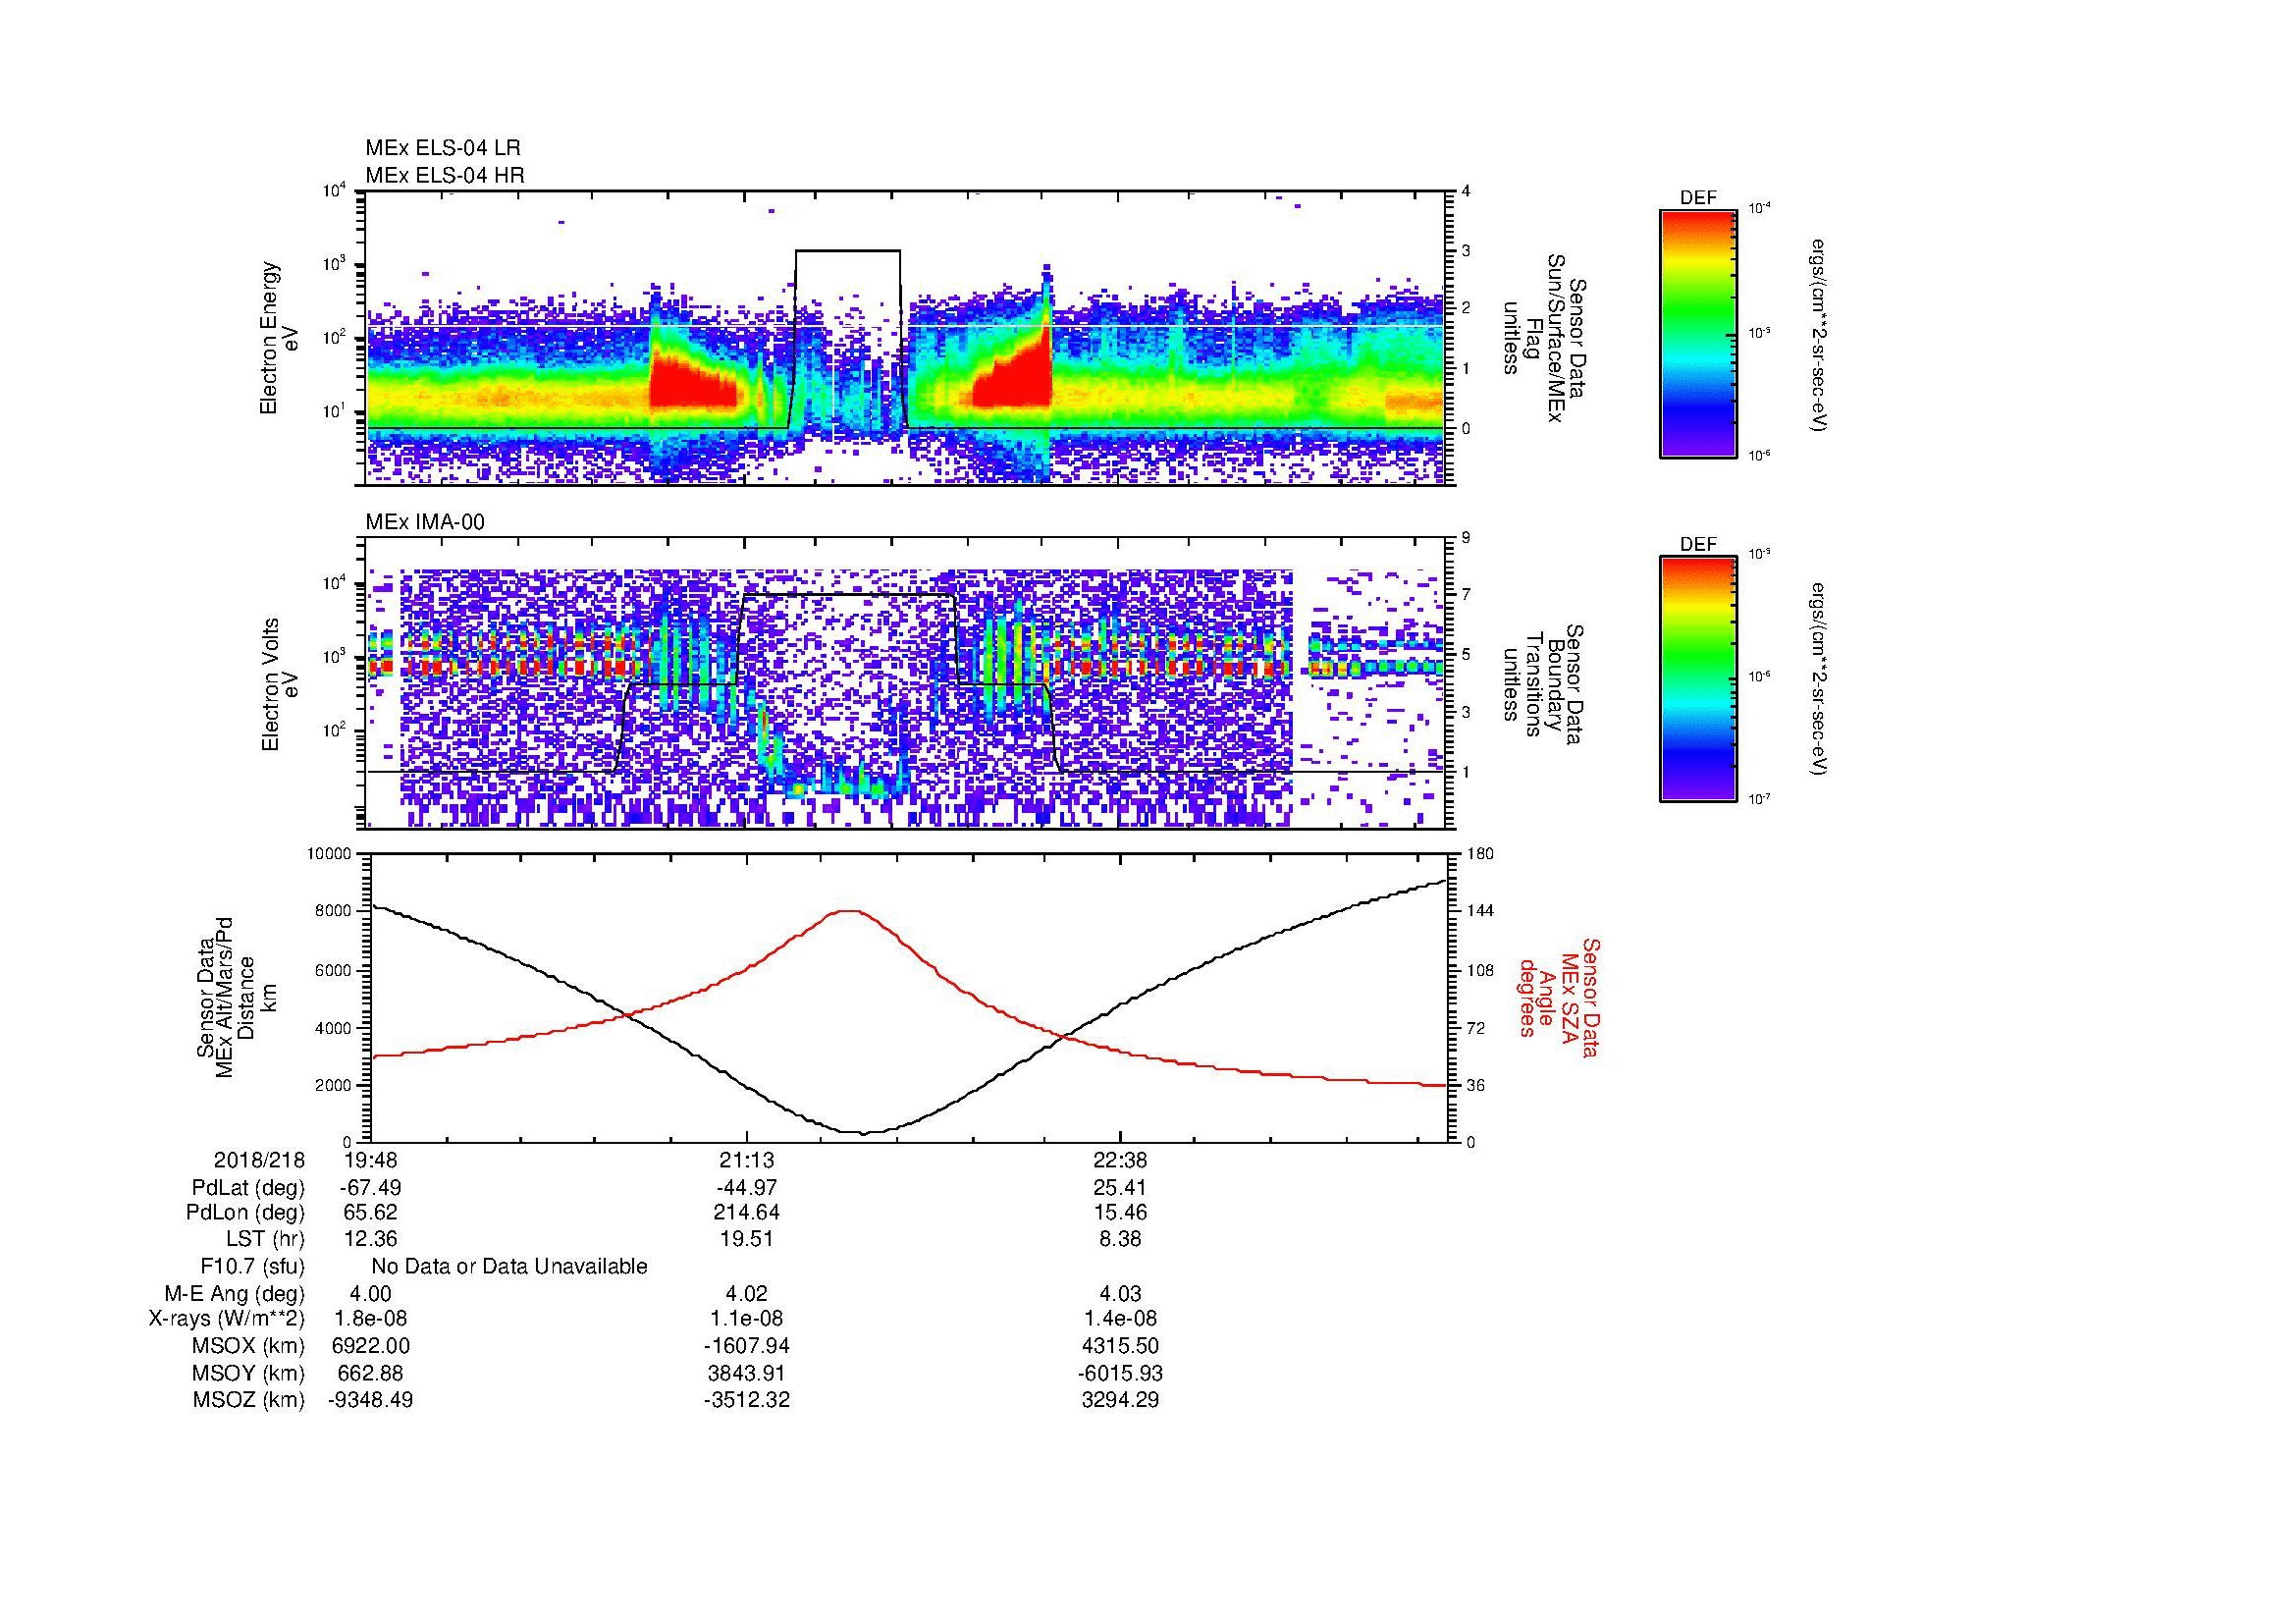2296x1623 pixels.
Task: Click the PdLon value '65.62'
Action: [371, 1213]
